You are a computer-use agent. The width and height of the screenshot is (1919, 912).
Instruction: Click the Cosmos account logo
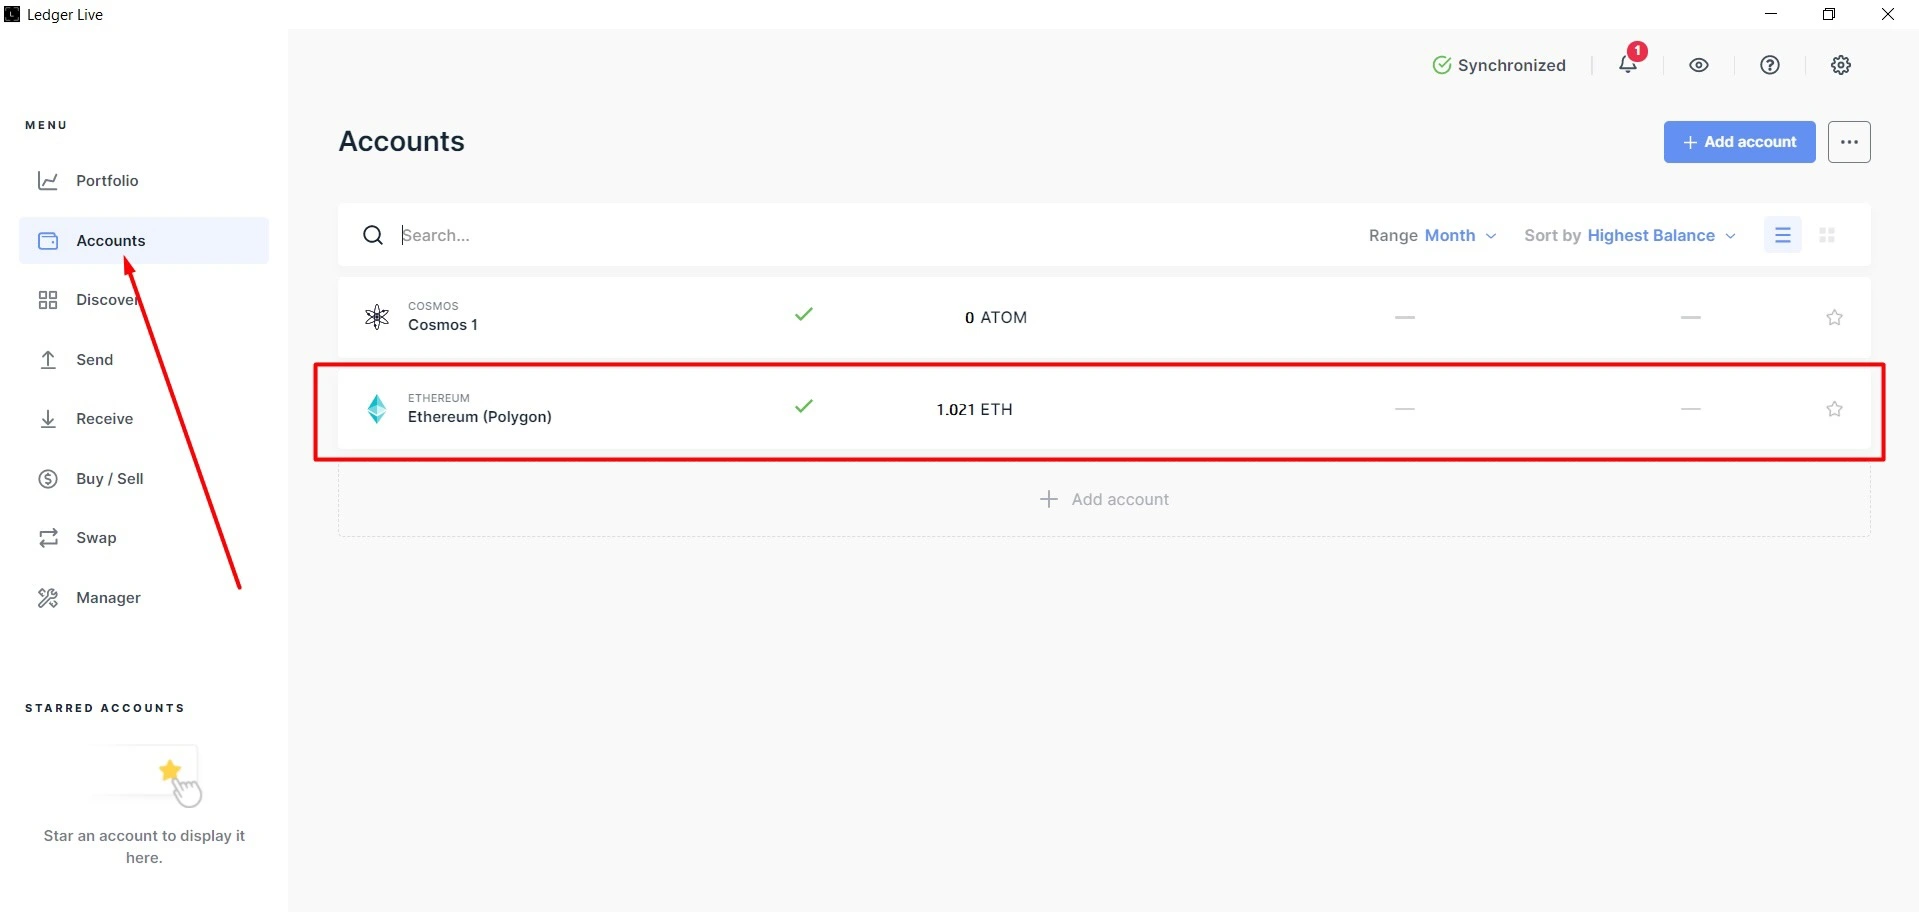(x=377, y=317)
